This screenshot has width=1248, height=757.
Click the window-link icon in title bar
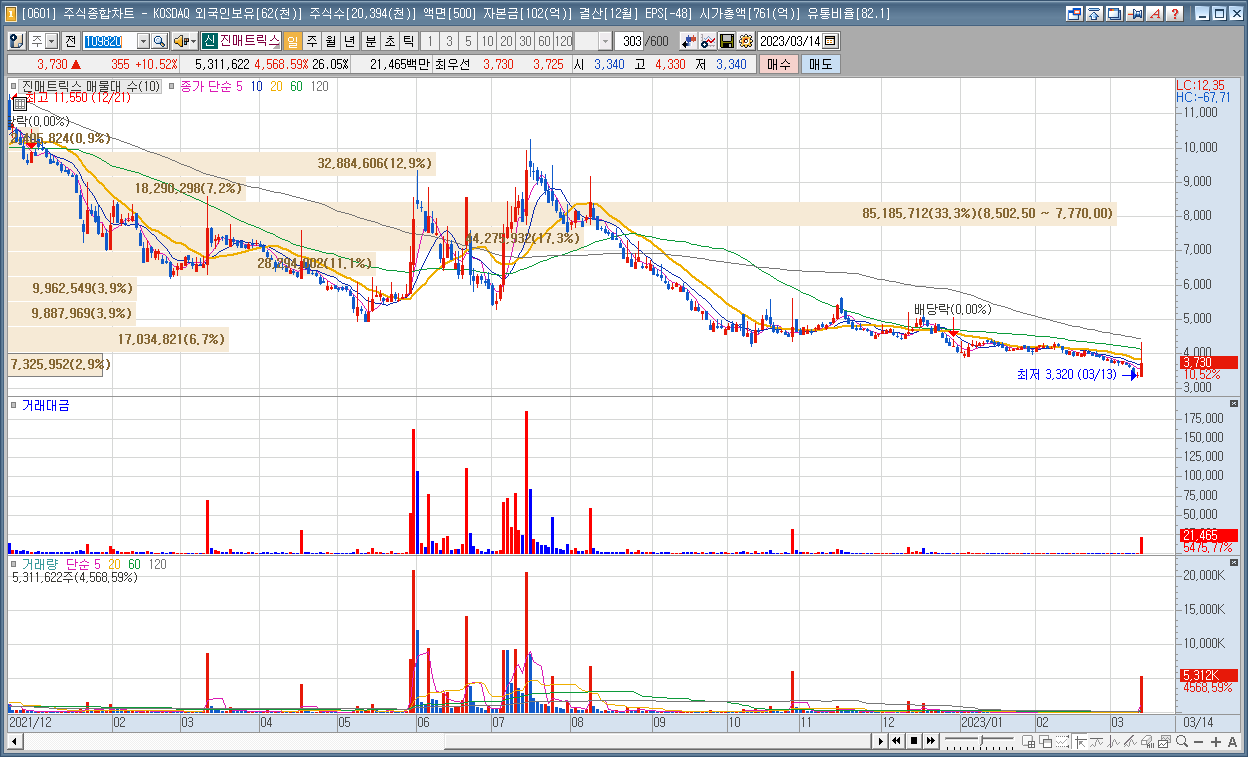(x=1075, y=14)
